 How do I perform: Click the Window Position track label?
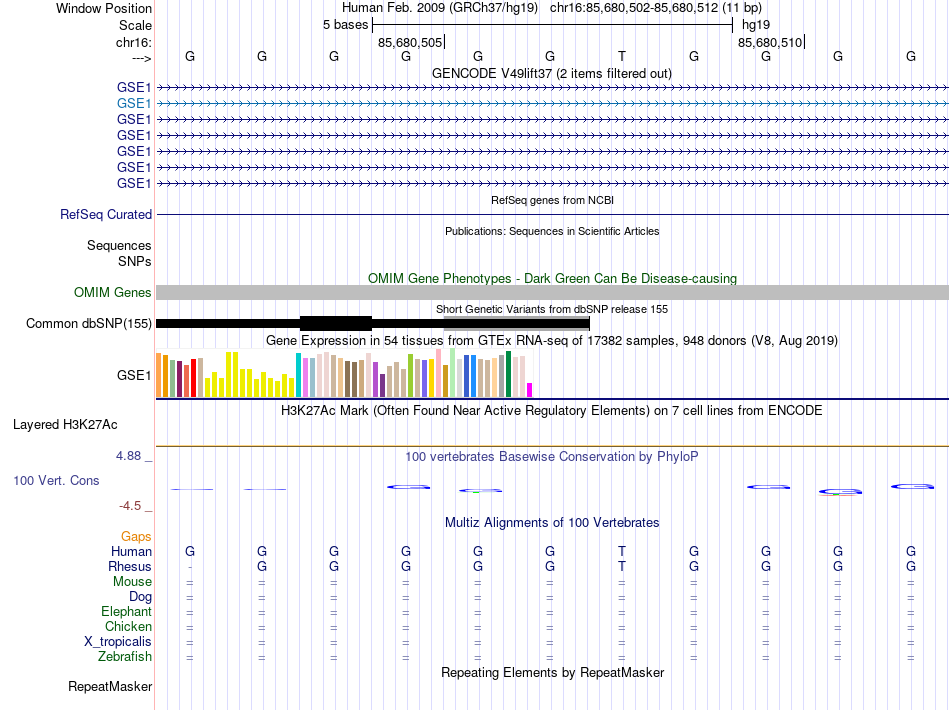coord(104,8)
